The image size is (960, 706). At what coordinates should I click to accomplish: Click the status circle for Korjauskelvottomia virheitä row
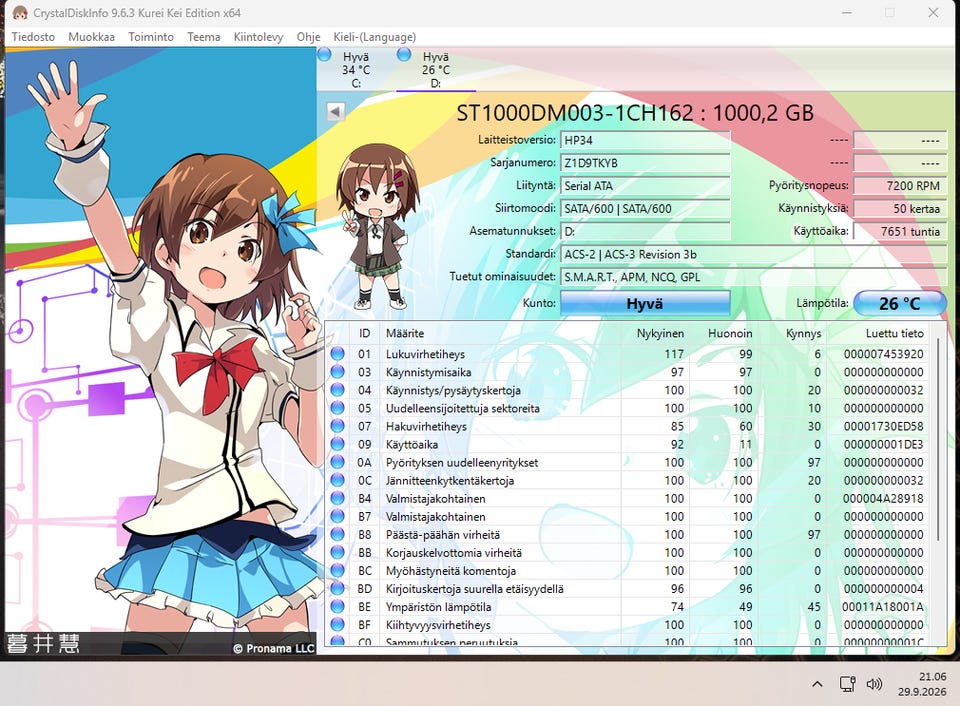click(337, 552)
